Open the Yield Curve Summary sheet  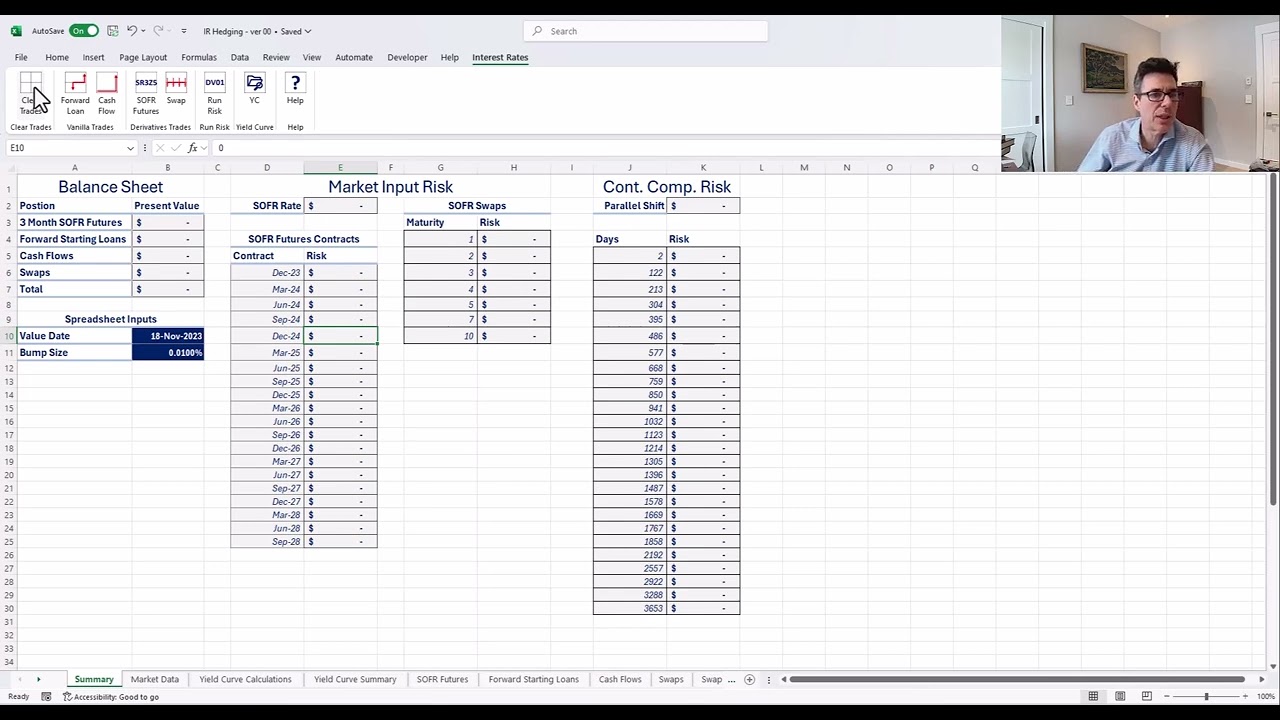355,680
